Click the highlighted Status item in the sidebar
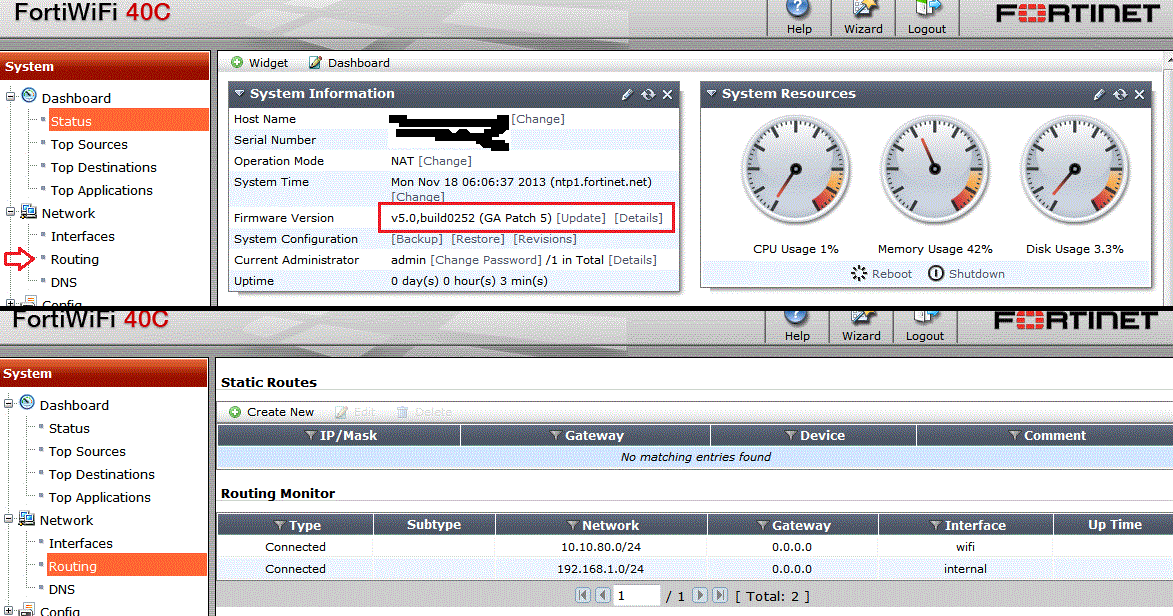The image size is (1173, 616). (x=128, y=121)
